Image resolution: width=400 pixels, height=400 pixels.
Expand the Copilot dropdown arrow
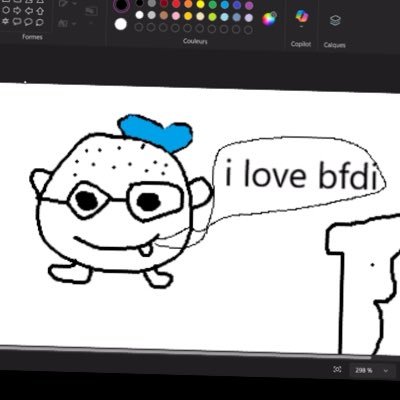click(301, 26)
